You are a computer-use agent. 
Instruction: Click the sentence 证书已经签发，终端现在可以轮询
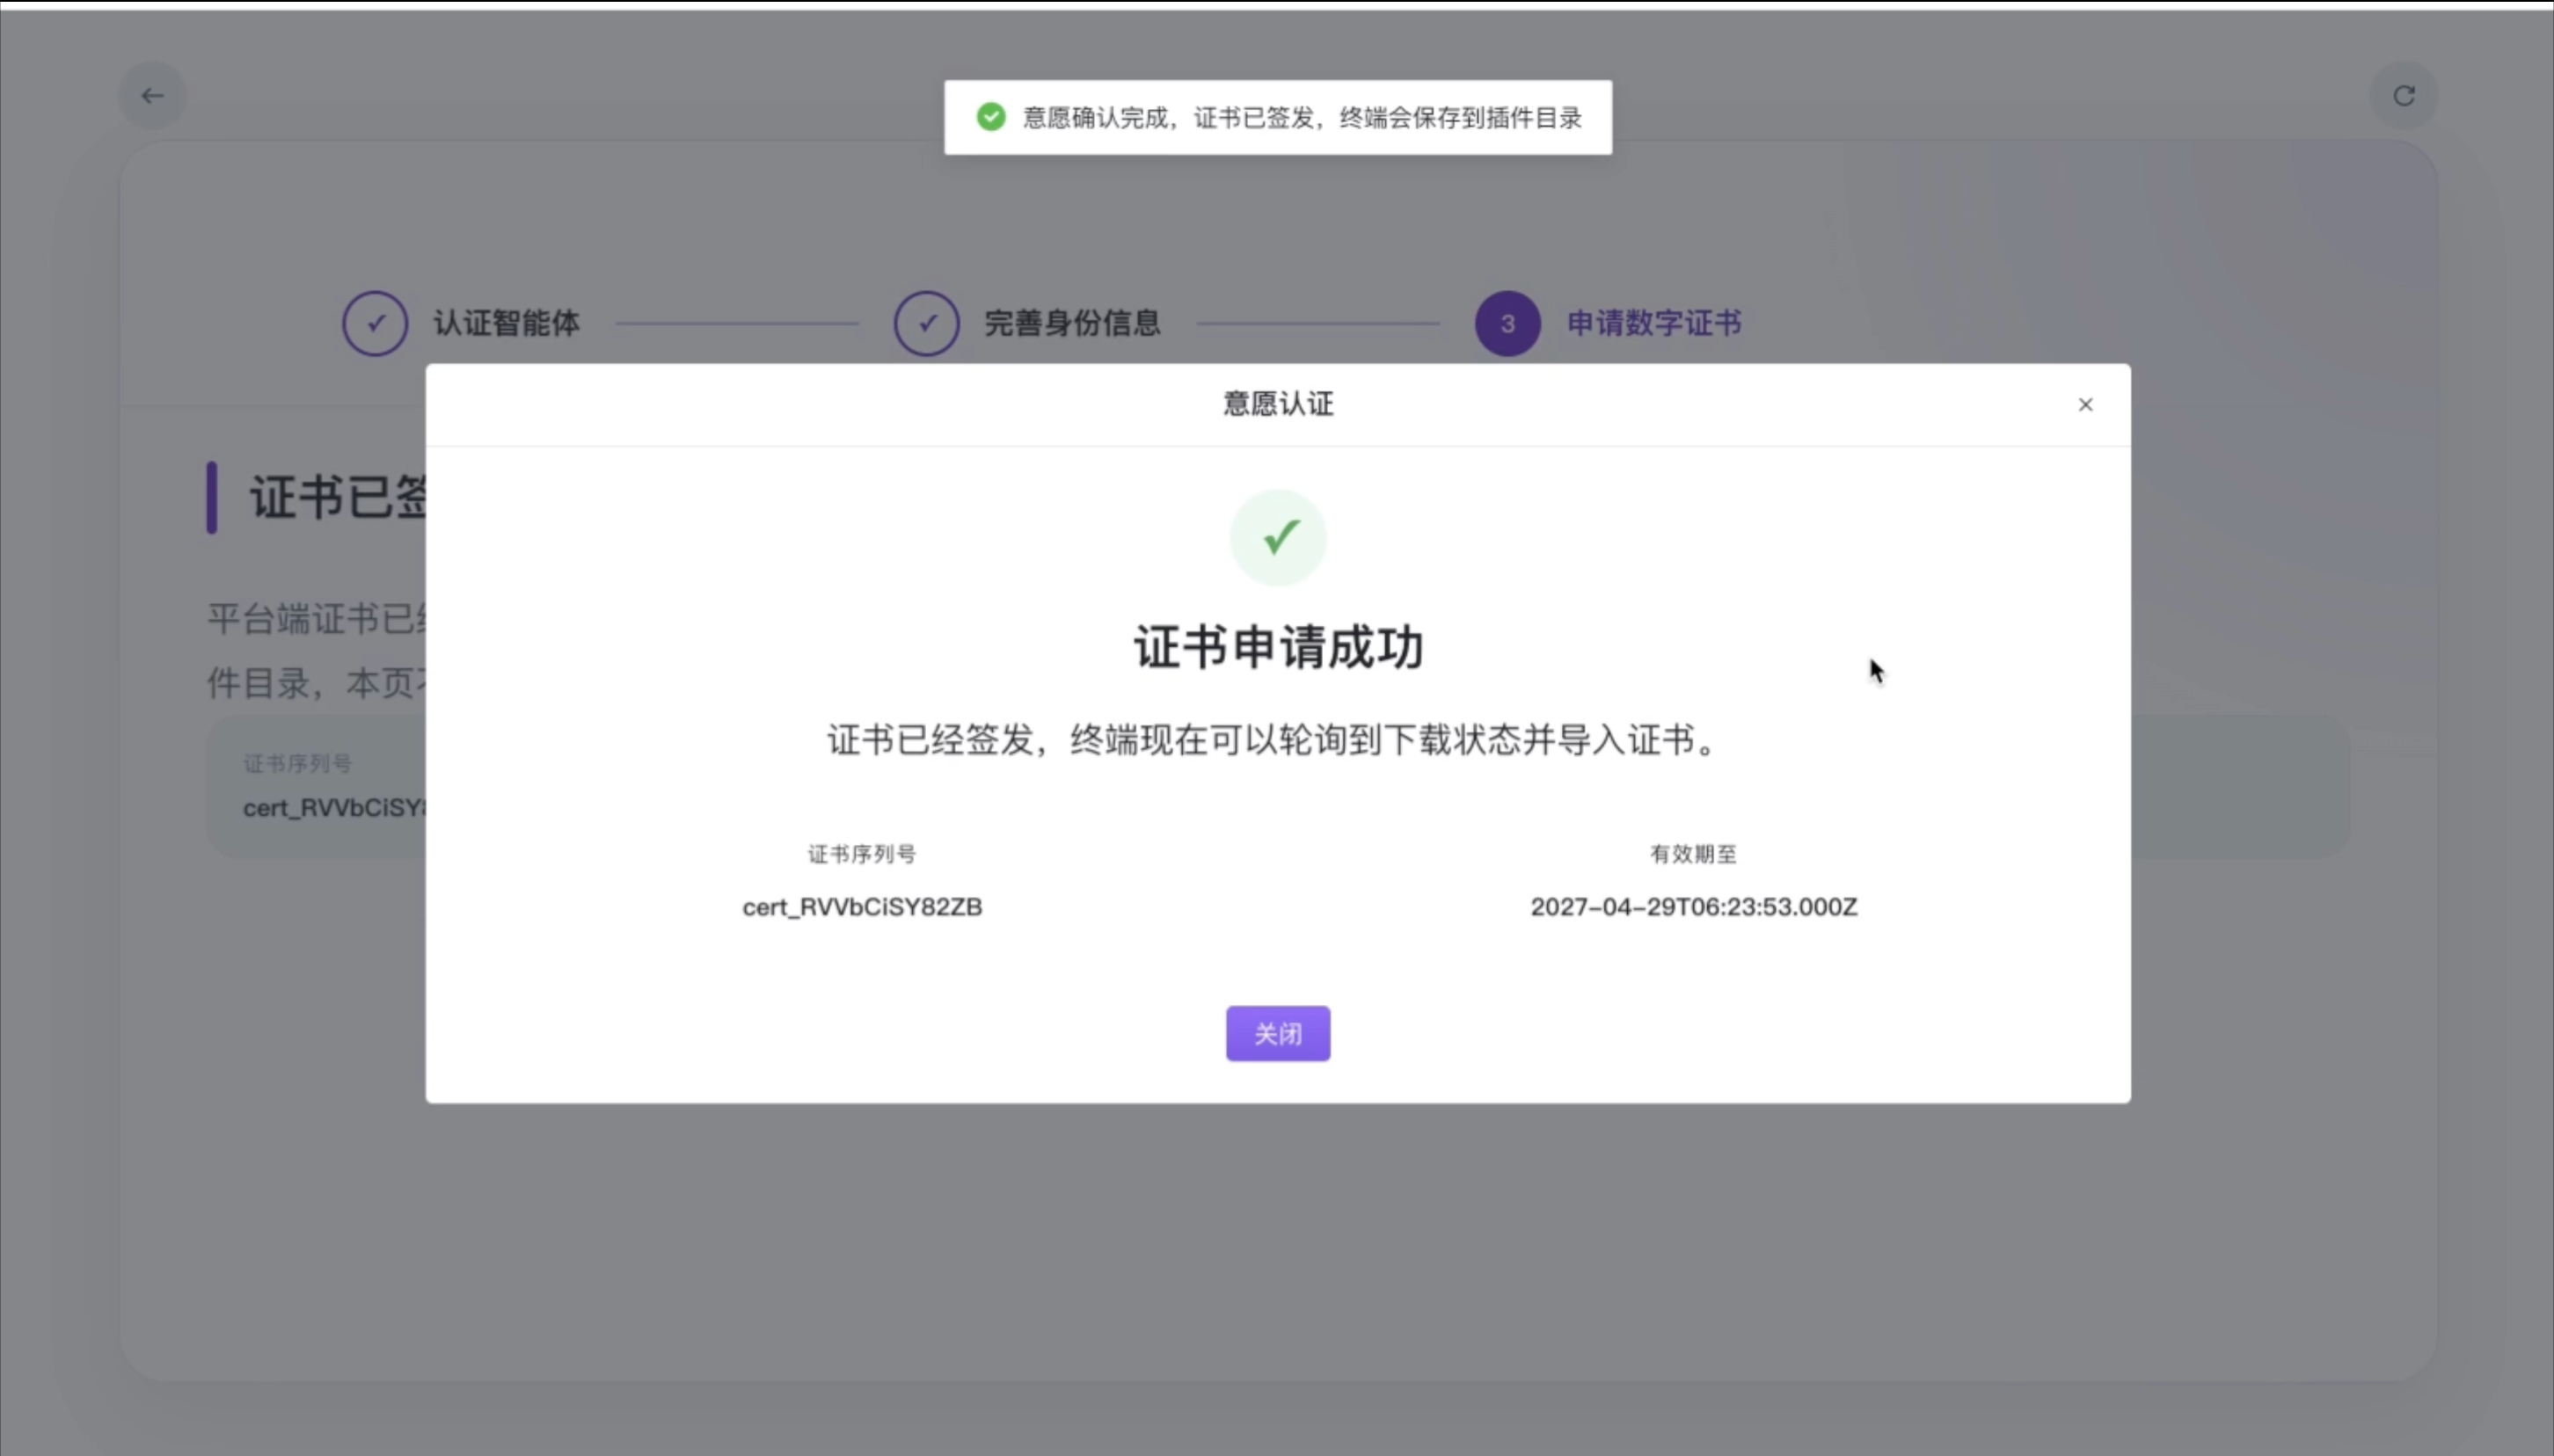click(1272, 740)
